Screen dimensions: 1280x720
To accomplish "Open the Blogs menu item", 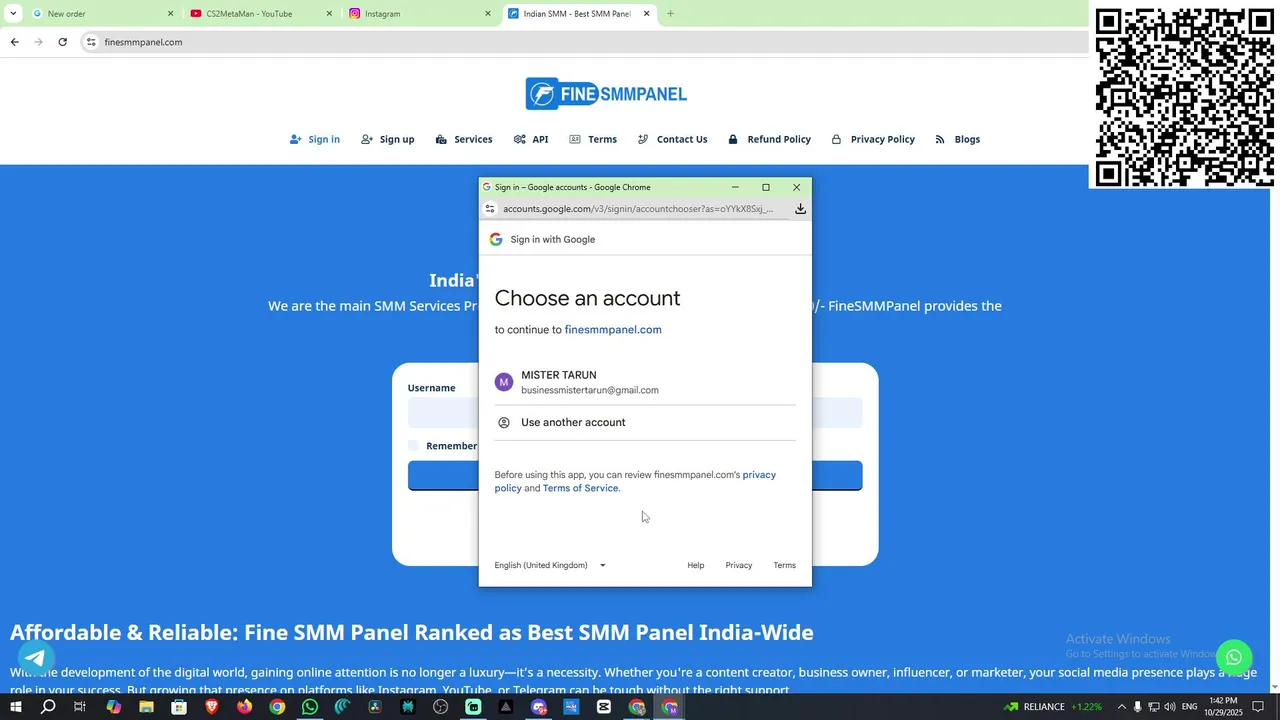I will click(958, 139).
